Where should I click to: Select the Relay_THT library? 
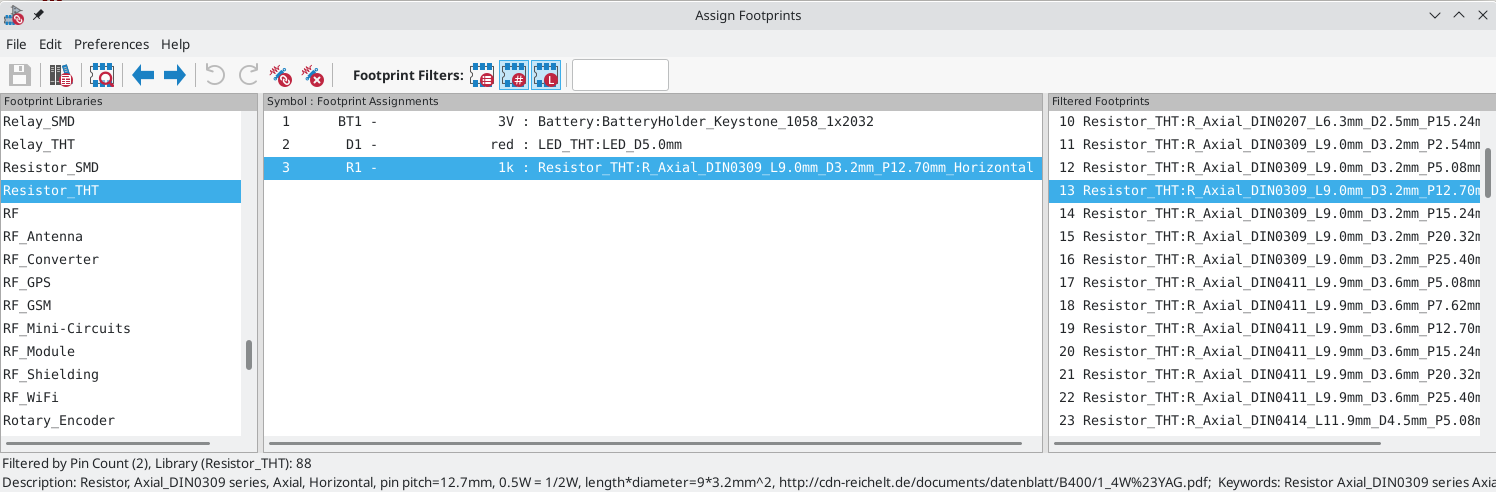120,144
